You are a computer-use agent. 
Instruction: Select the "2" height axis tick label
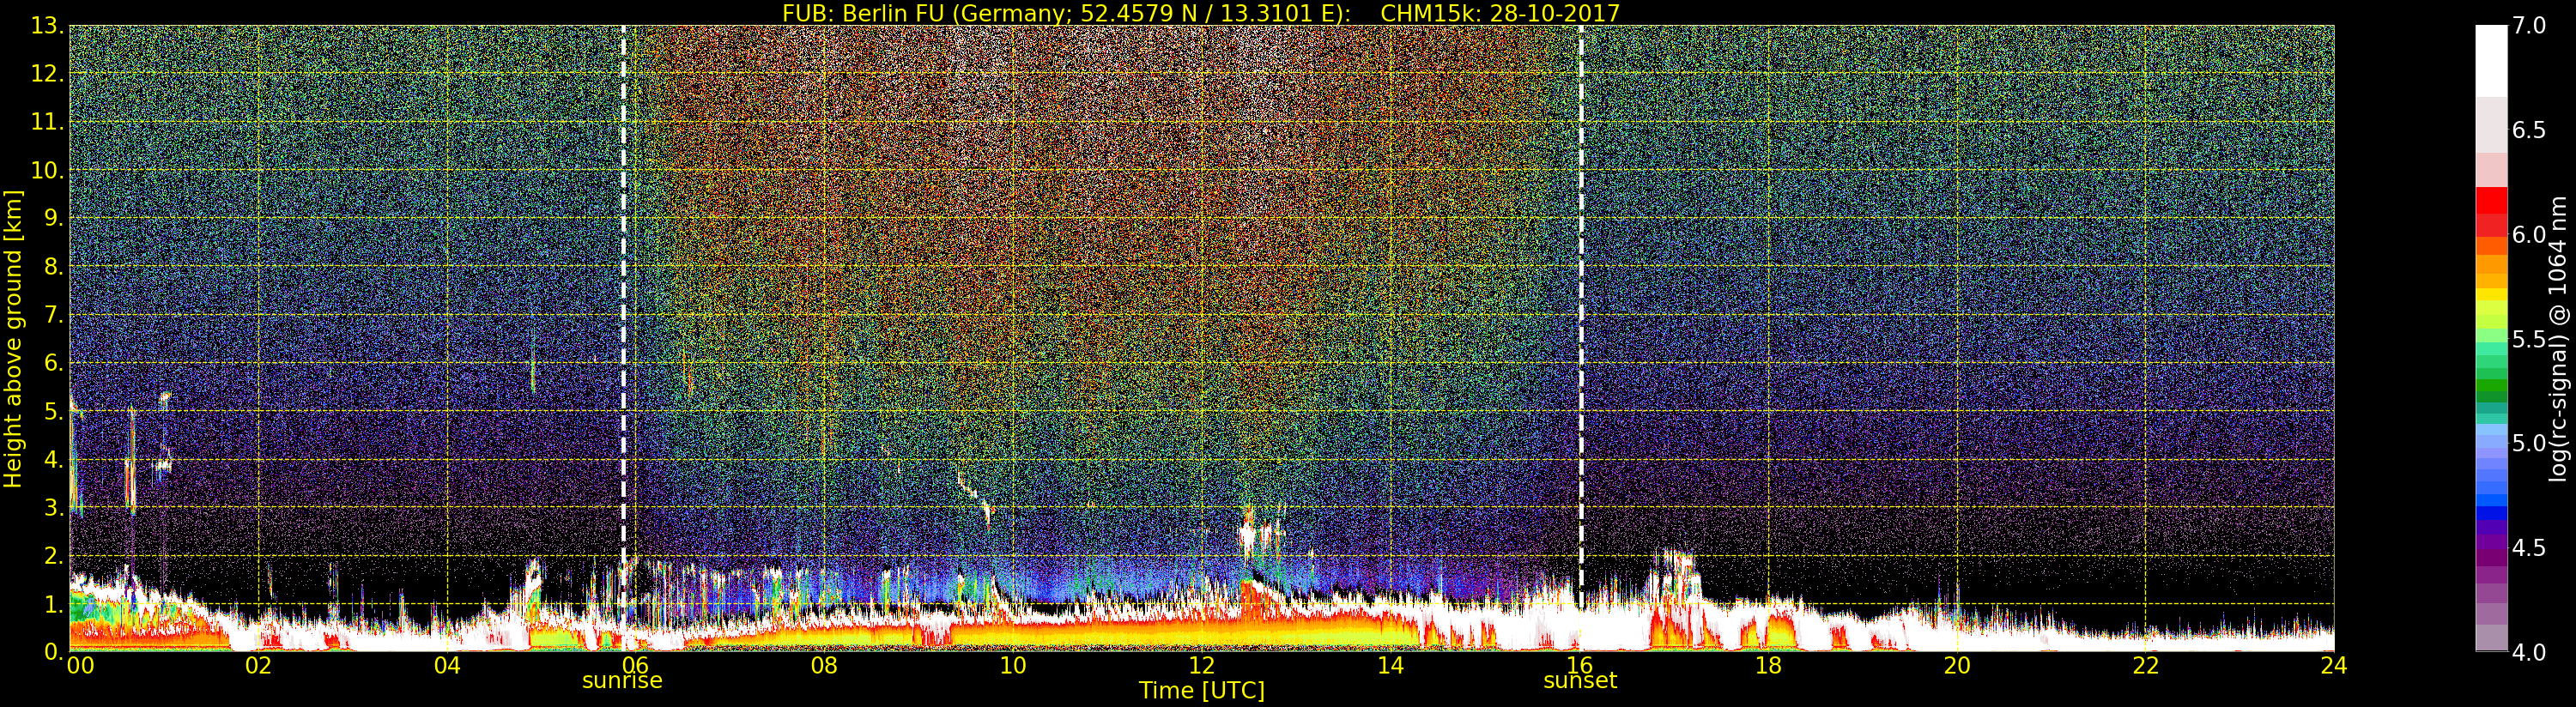54,555
